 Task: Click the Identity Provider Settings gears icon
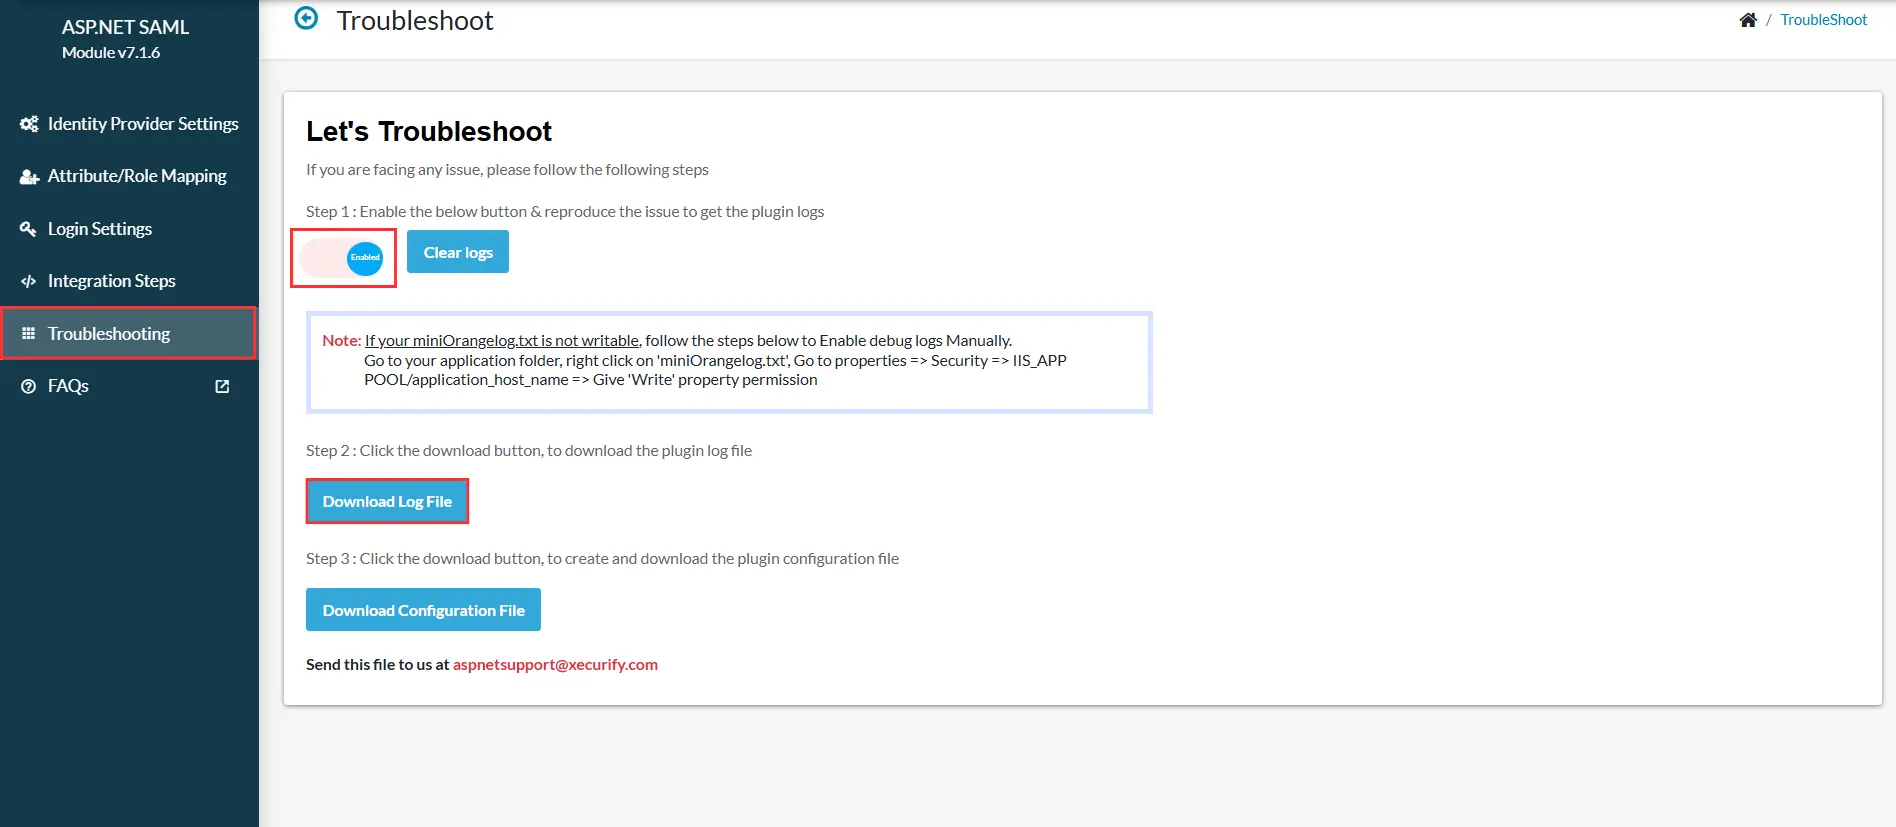tap(29, 124)
